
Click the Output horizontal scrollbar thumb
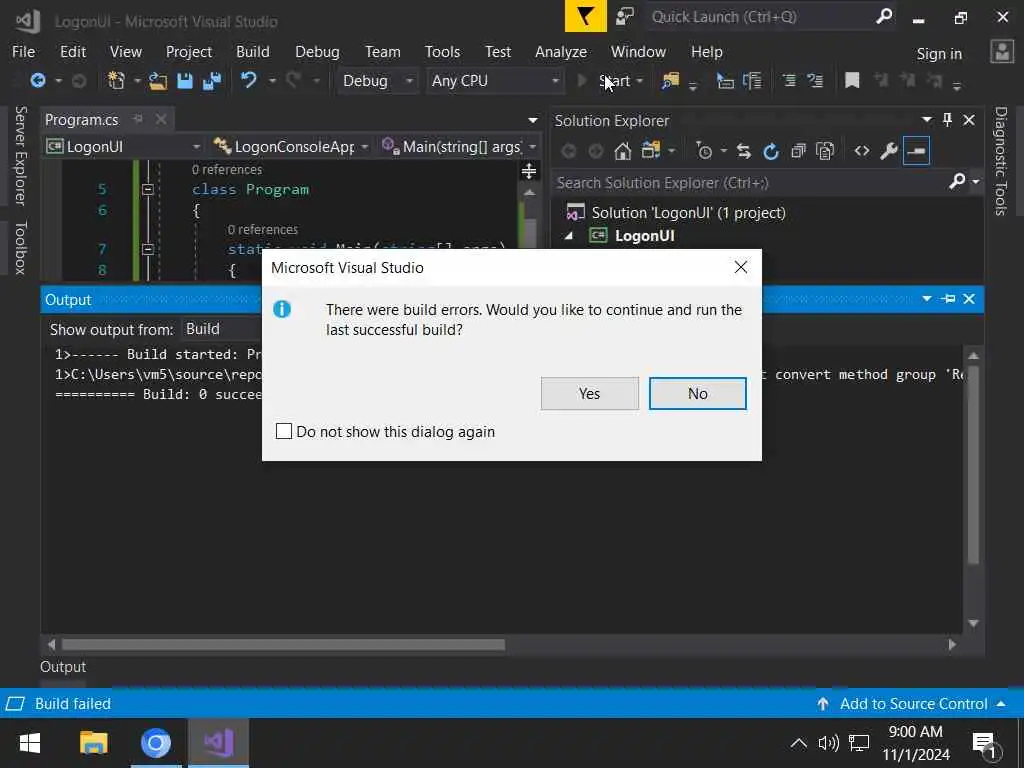283,645
